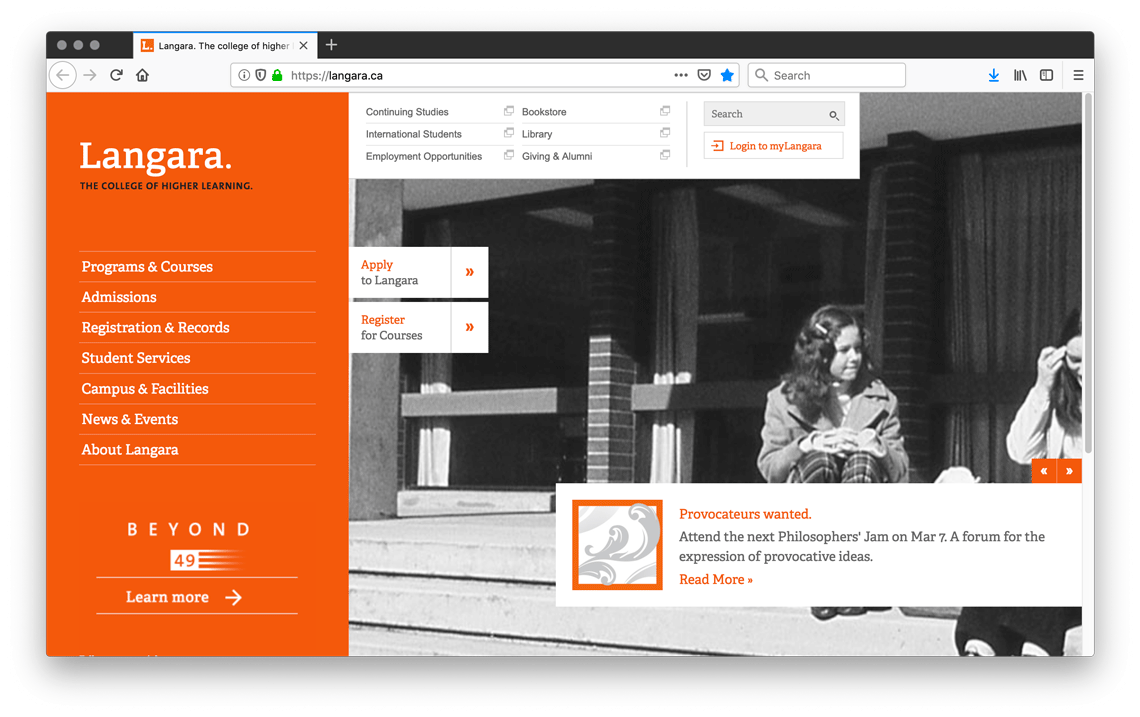Click external-link icon beside Library link
The width and height of the screenshot is (1140, 717).
665,132
